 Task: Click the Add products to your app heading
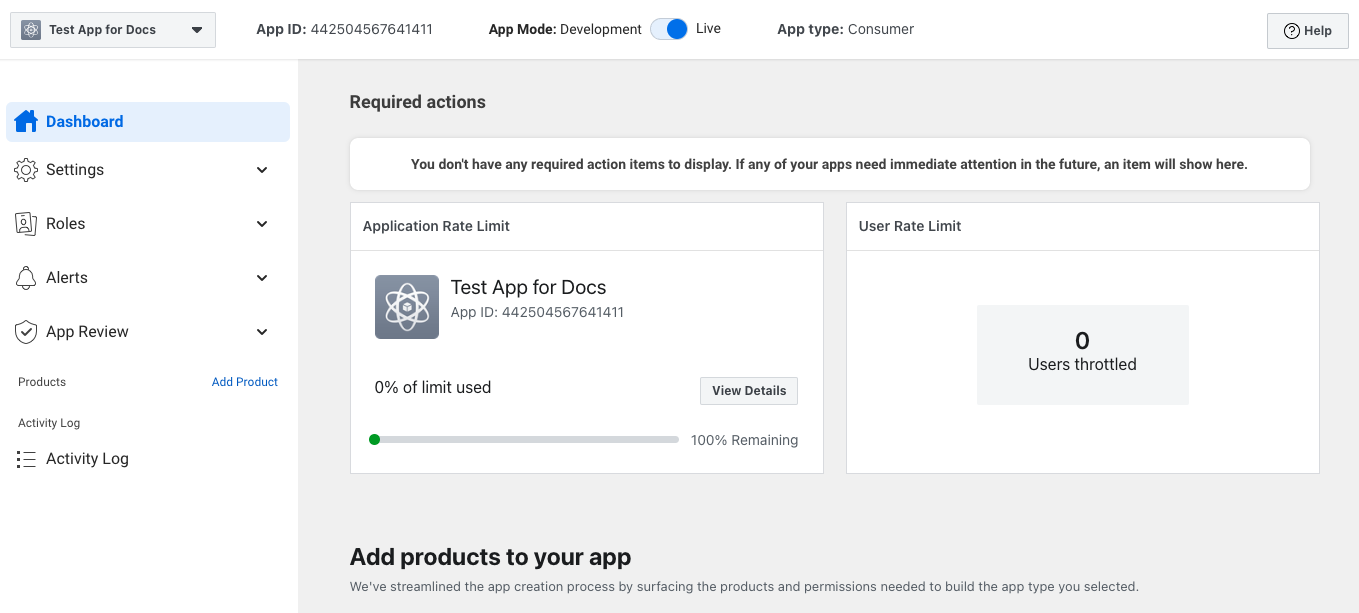(x=491, y=557)
